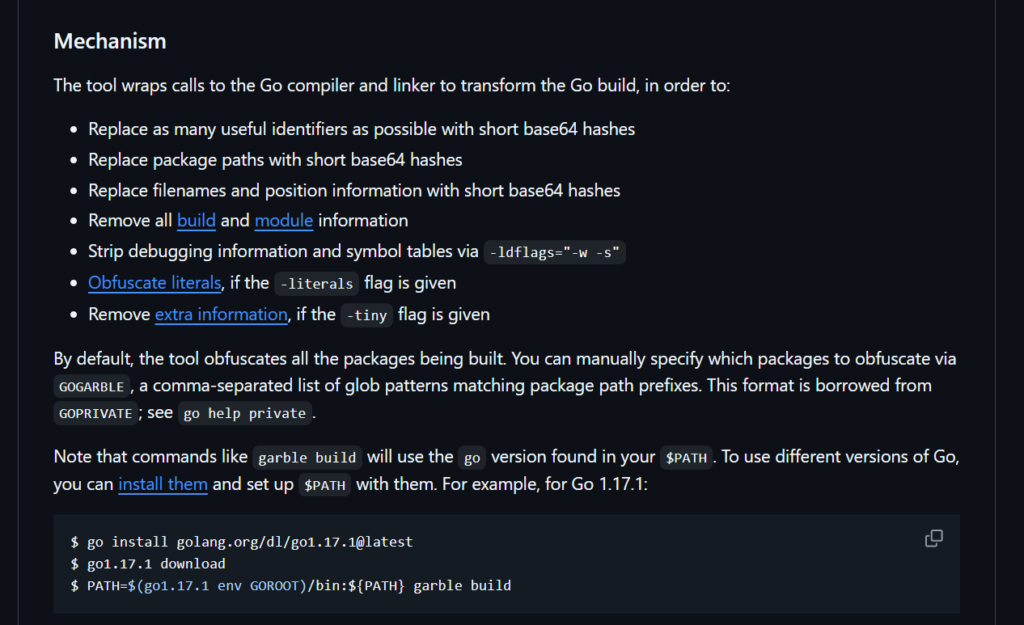
Task: Click the "Replace package paths" bullet text
Action: (275, 160)
